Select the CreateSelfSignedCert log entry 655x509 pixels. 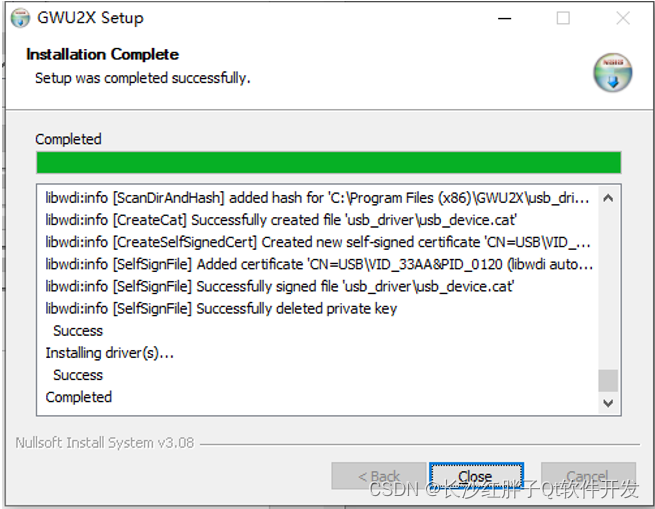[x=318, y=242]
